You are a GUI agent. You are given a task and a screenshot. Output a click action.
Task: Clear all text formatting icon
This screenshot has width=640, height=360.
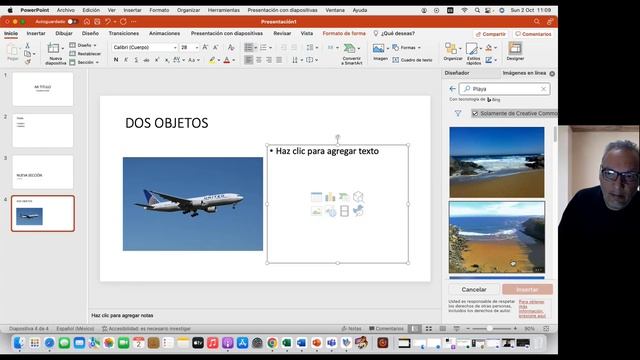tap(231, 47)
